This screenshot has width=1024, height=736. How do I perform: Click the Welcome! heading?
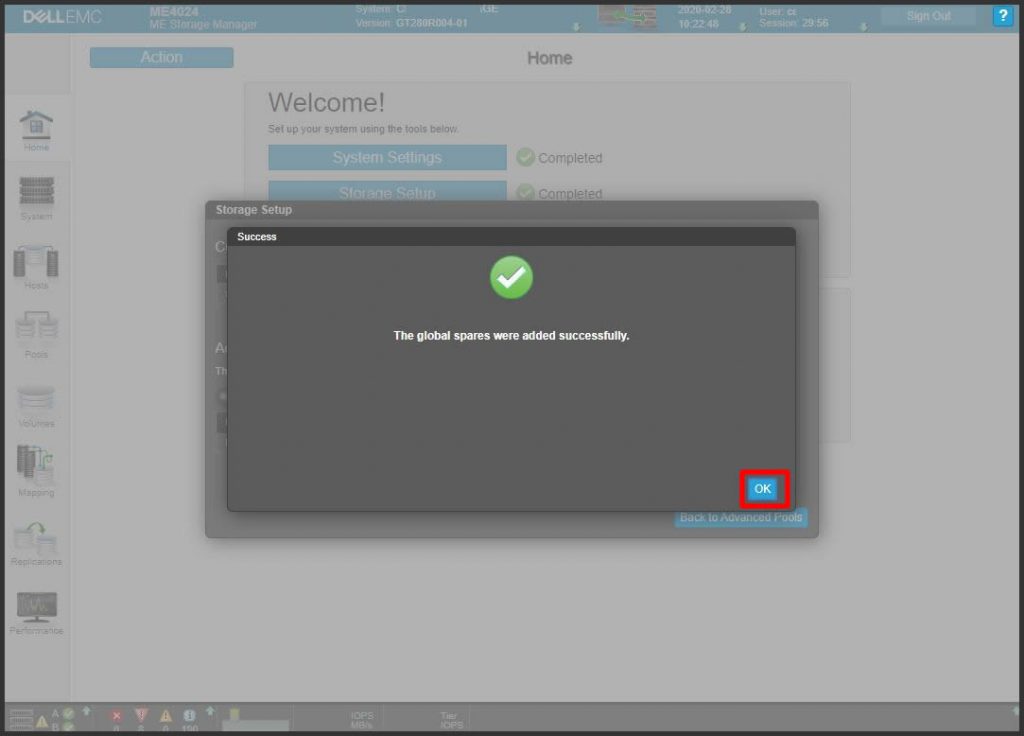tap(327, 103)
